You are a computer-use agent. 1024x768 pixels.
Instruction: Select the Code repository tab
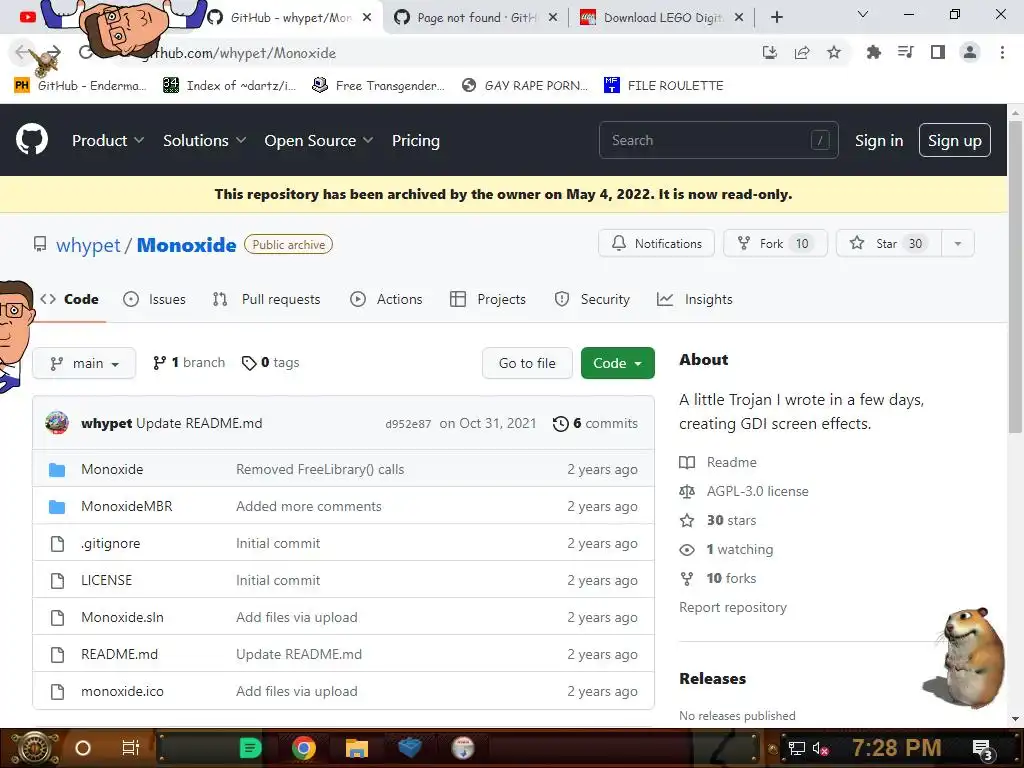pos(69,299)
